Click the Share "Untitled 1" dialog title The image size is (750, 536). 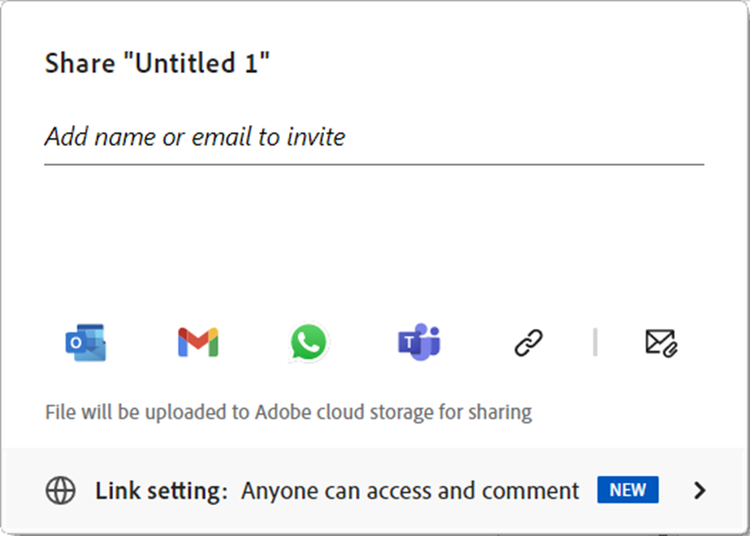[x=158, y=64]
